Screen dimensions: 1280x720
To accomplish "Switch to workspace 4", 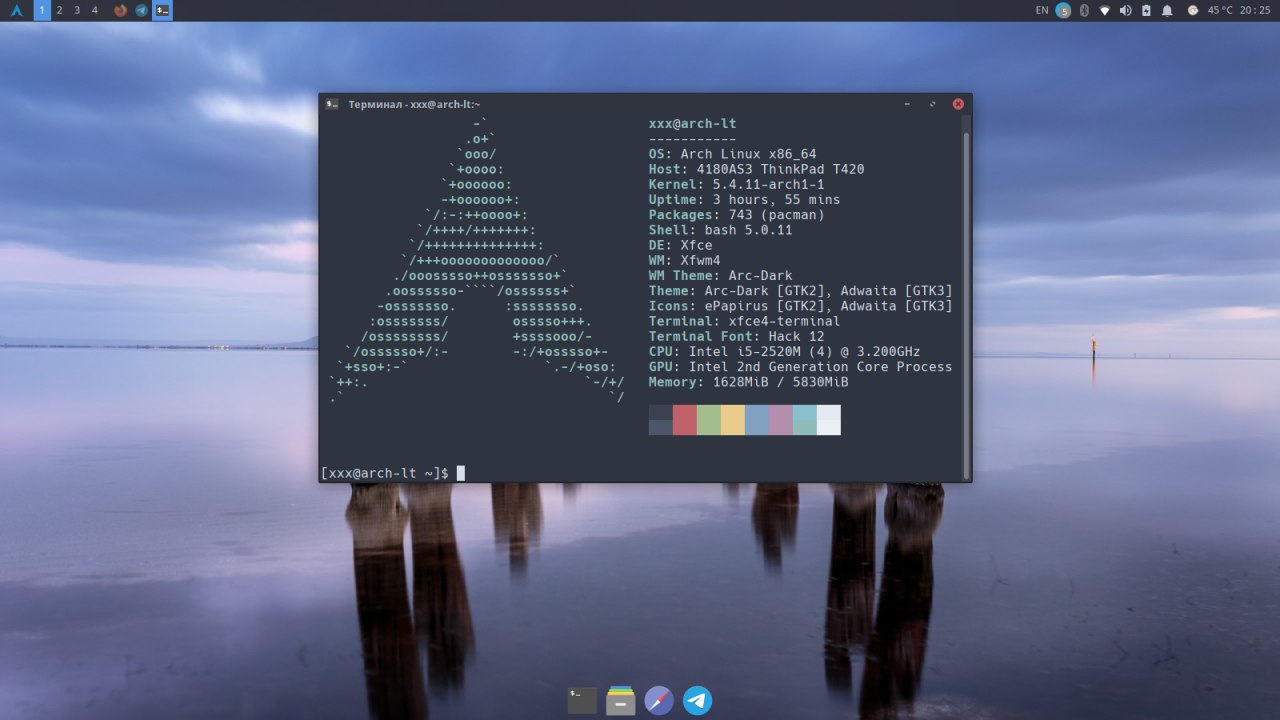I will point(95,10).
